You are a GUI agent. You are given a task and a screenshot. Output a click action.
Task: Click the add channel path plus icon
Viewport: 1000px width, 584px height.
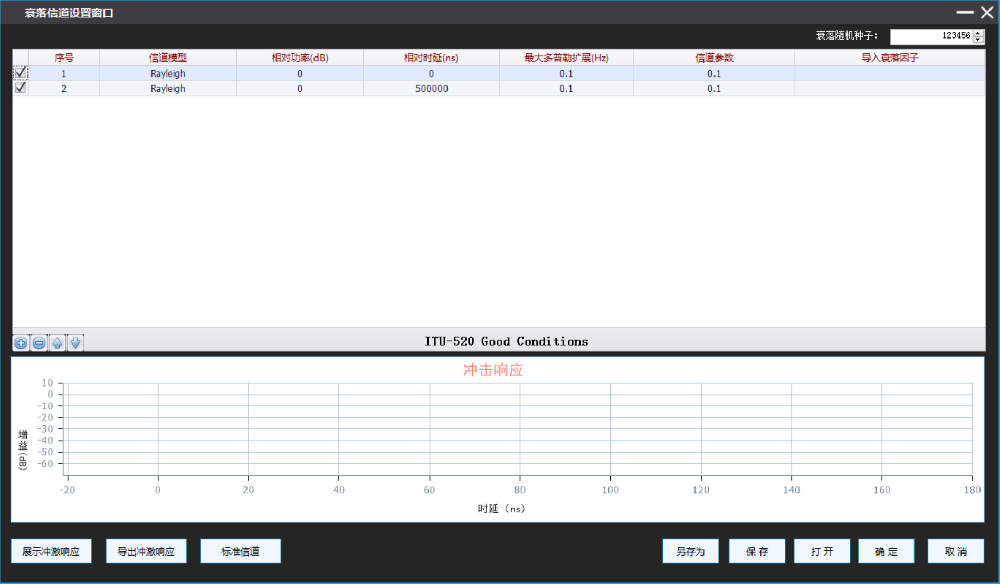21,343
